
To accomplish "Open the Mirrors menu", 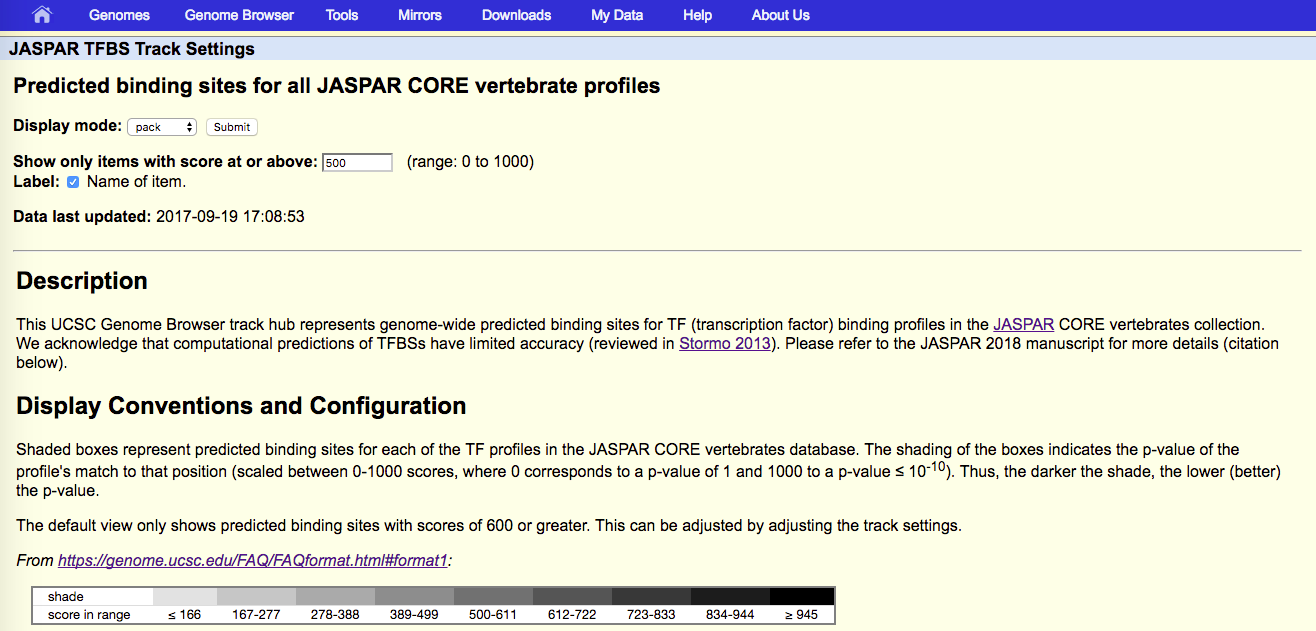I will (x=420, y=15).
